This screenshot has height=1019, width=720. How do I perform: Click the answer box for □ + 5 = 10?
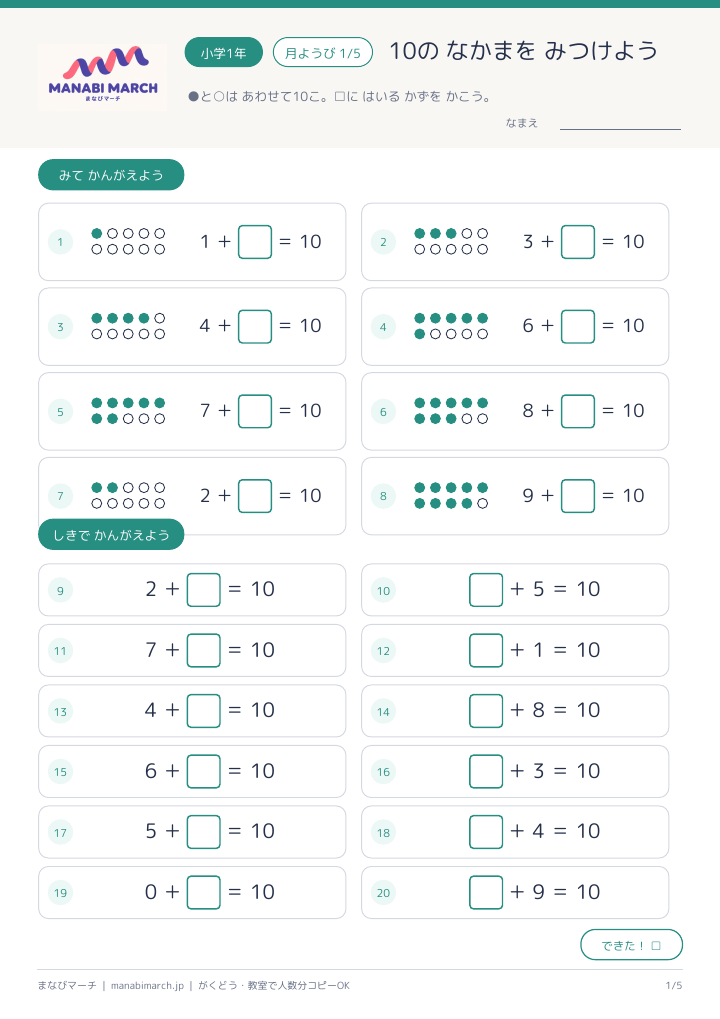coord(486,589)
